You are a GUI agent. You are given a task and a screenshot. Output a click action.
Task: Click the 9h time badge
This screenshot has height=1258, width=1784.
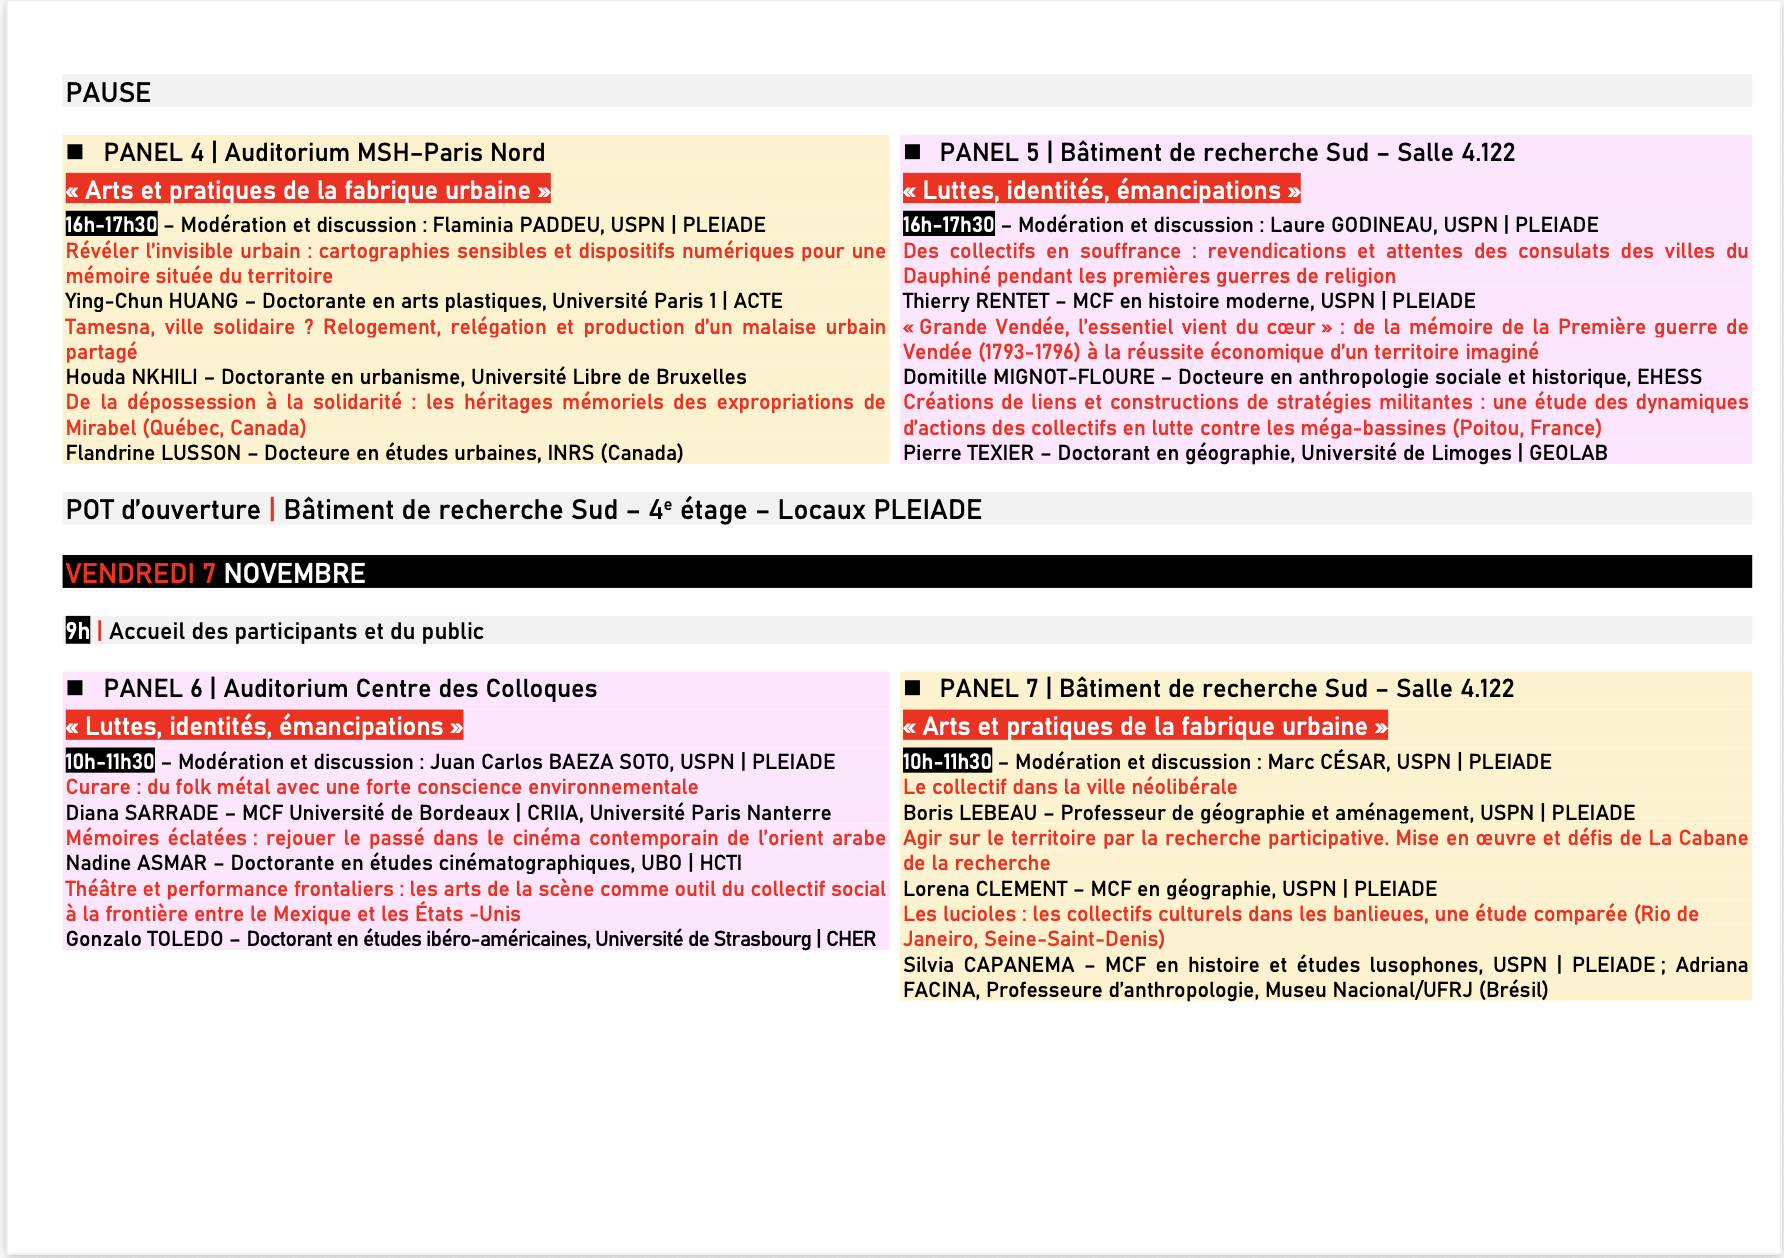(77, 631)
